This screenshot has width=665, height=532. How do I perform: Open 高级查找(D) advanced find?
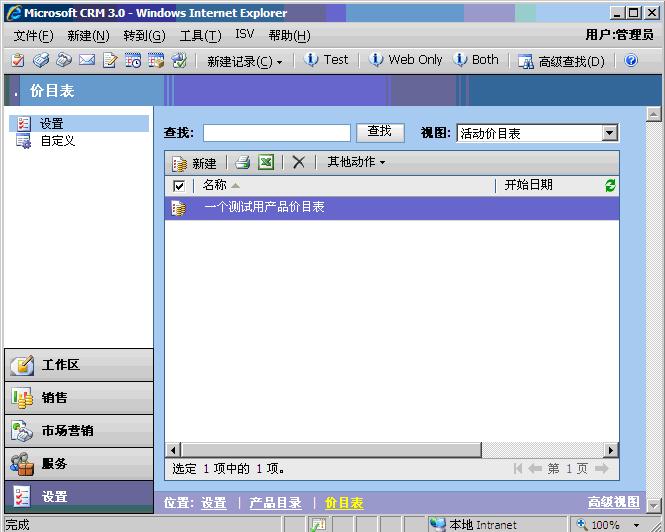561,62
